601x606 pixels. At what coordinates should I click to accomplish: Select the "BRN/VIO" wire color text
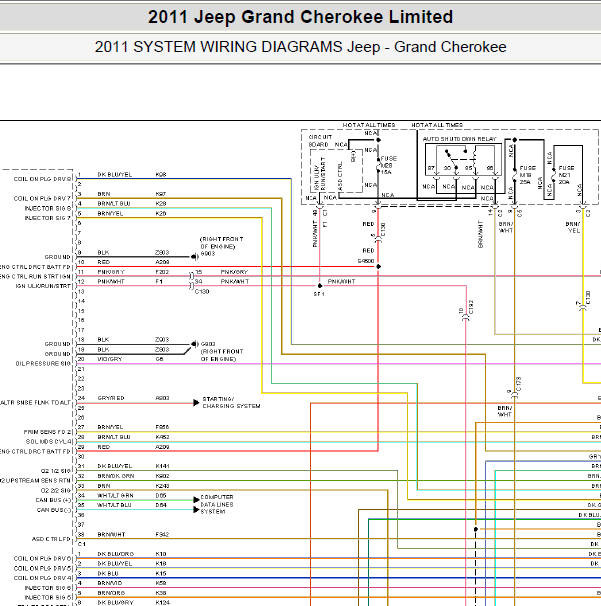[x=110, y=583]
